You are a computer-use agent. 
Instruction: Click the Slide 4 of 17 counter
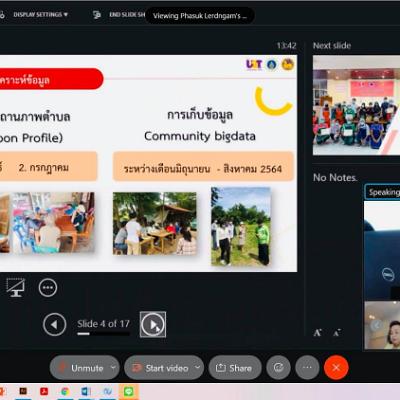[103, 324]
